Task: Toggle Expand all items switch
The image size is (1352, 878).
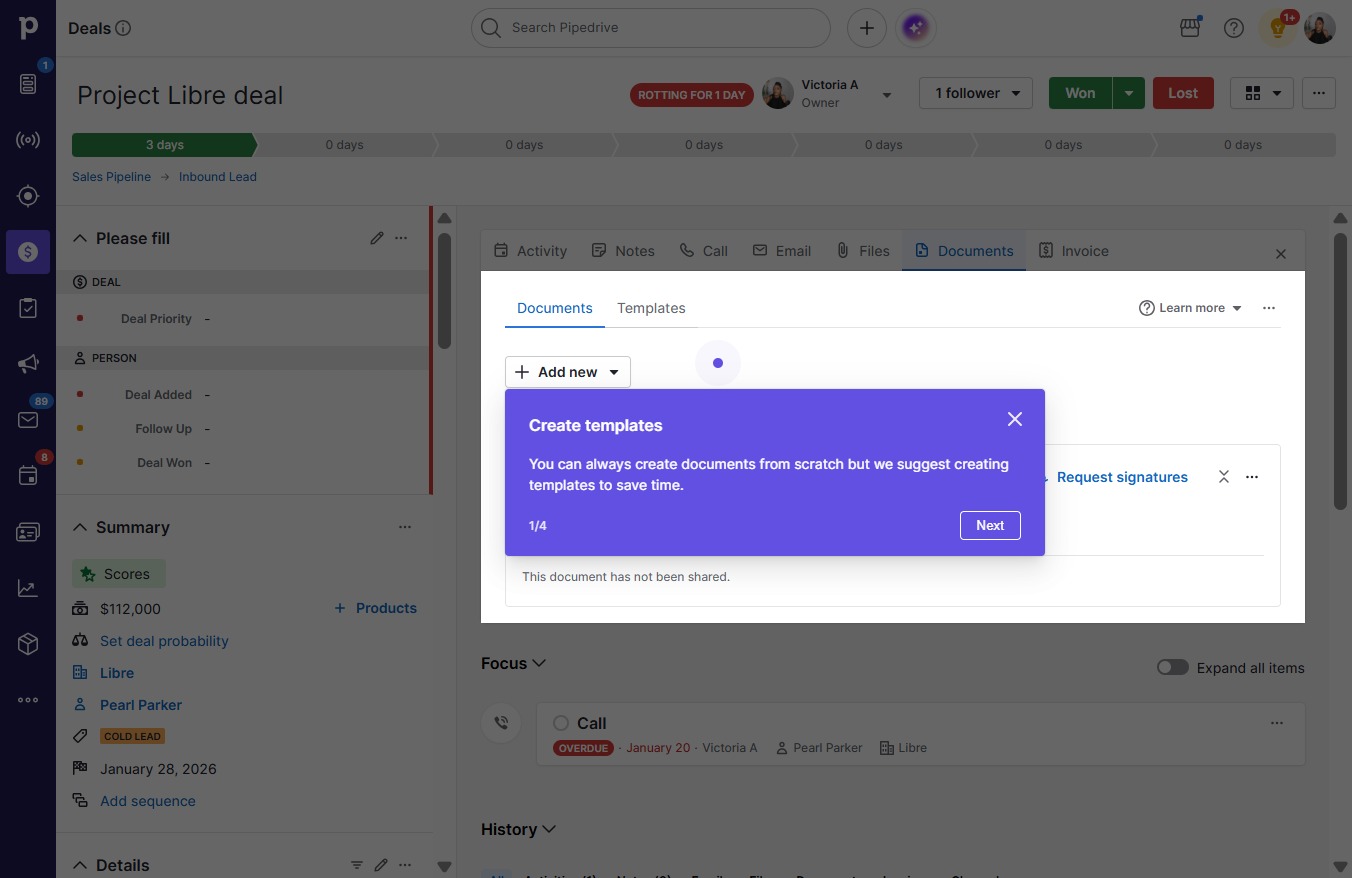Action: pos(1172,668)
